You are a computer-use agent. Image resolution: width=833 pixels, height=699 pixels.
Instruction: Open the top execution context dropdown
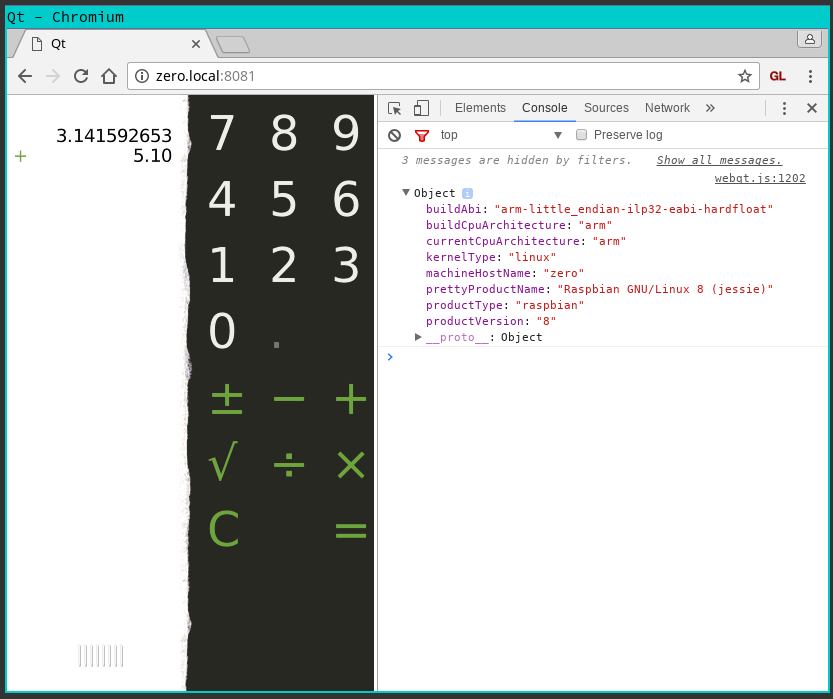click(x=500, y=135)
